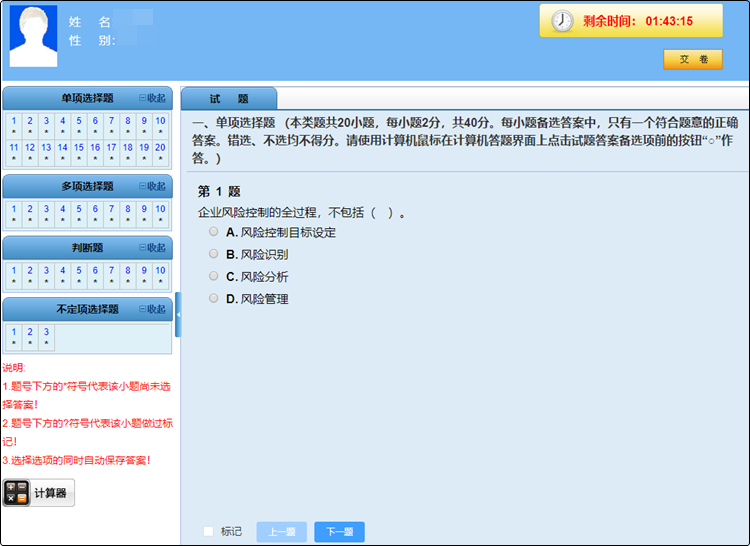Select option B 风险识别
The height and width of the screenshot is (546, 750).
(213, 254)
